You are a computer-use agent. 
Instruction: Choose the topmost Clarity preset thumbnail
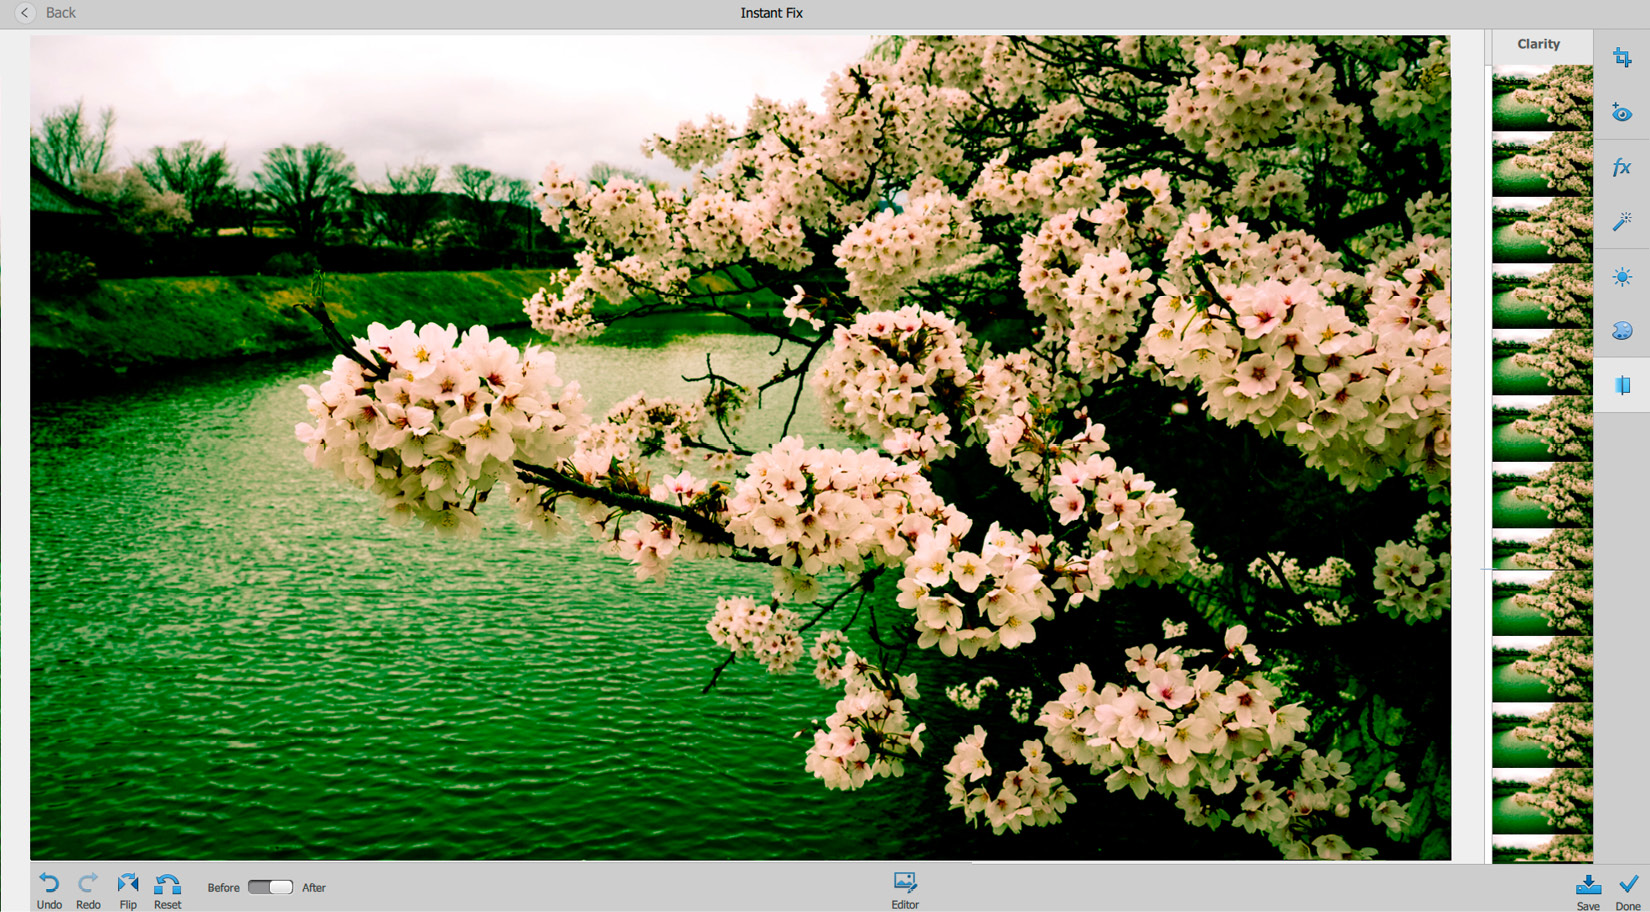click(1542, 98)
